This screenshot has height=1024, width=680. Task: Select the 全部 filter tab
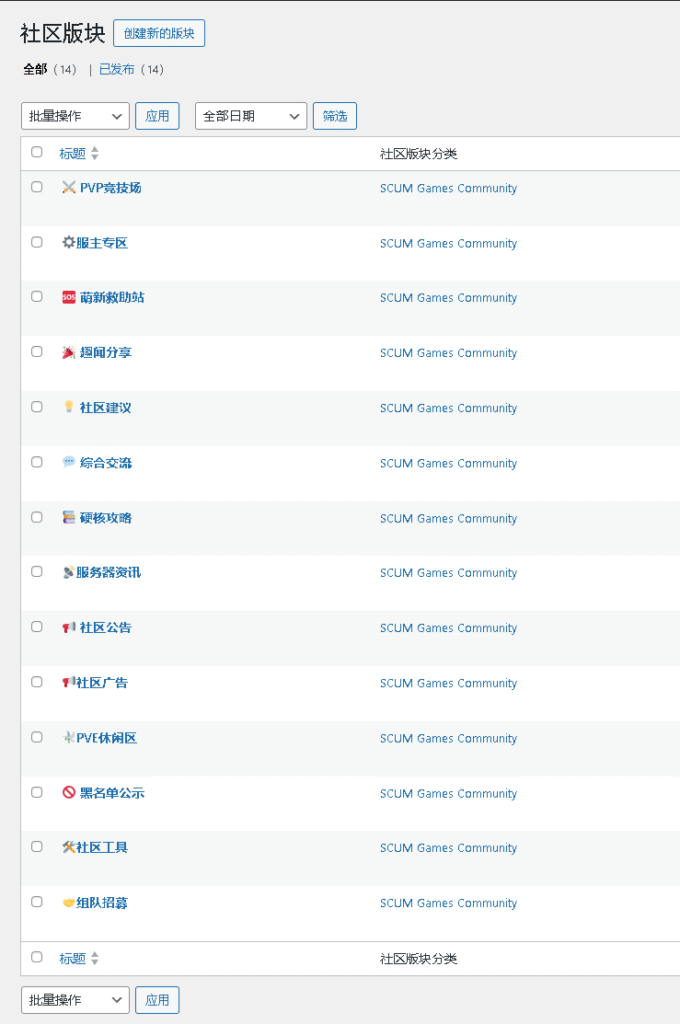35,70
